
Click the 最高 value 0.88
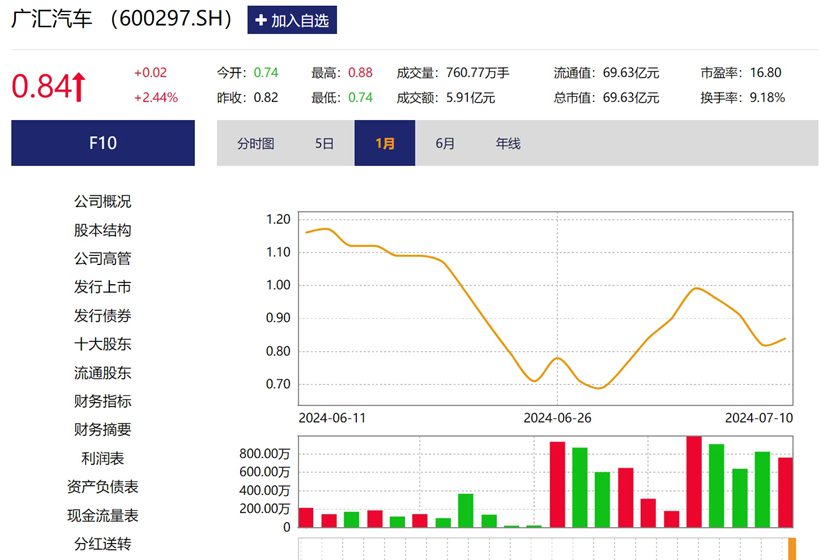pyautogui.click(x=360, y=72)
